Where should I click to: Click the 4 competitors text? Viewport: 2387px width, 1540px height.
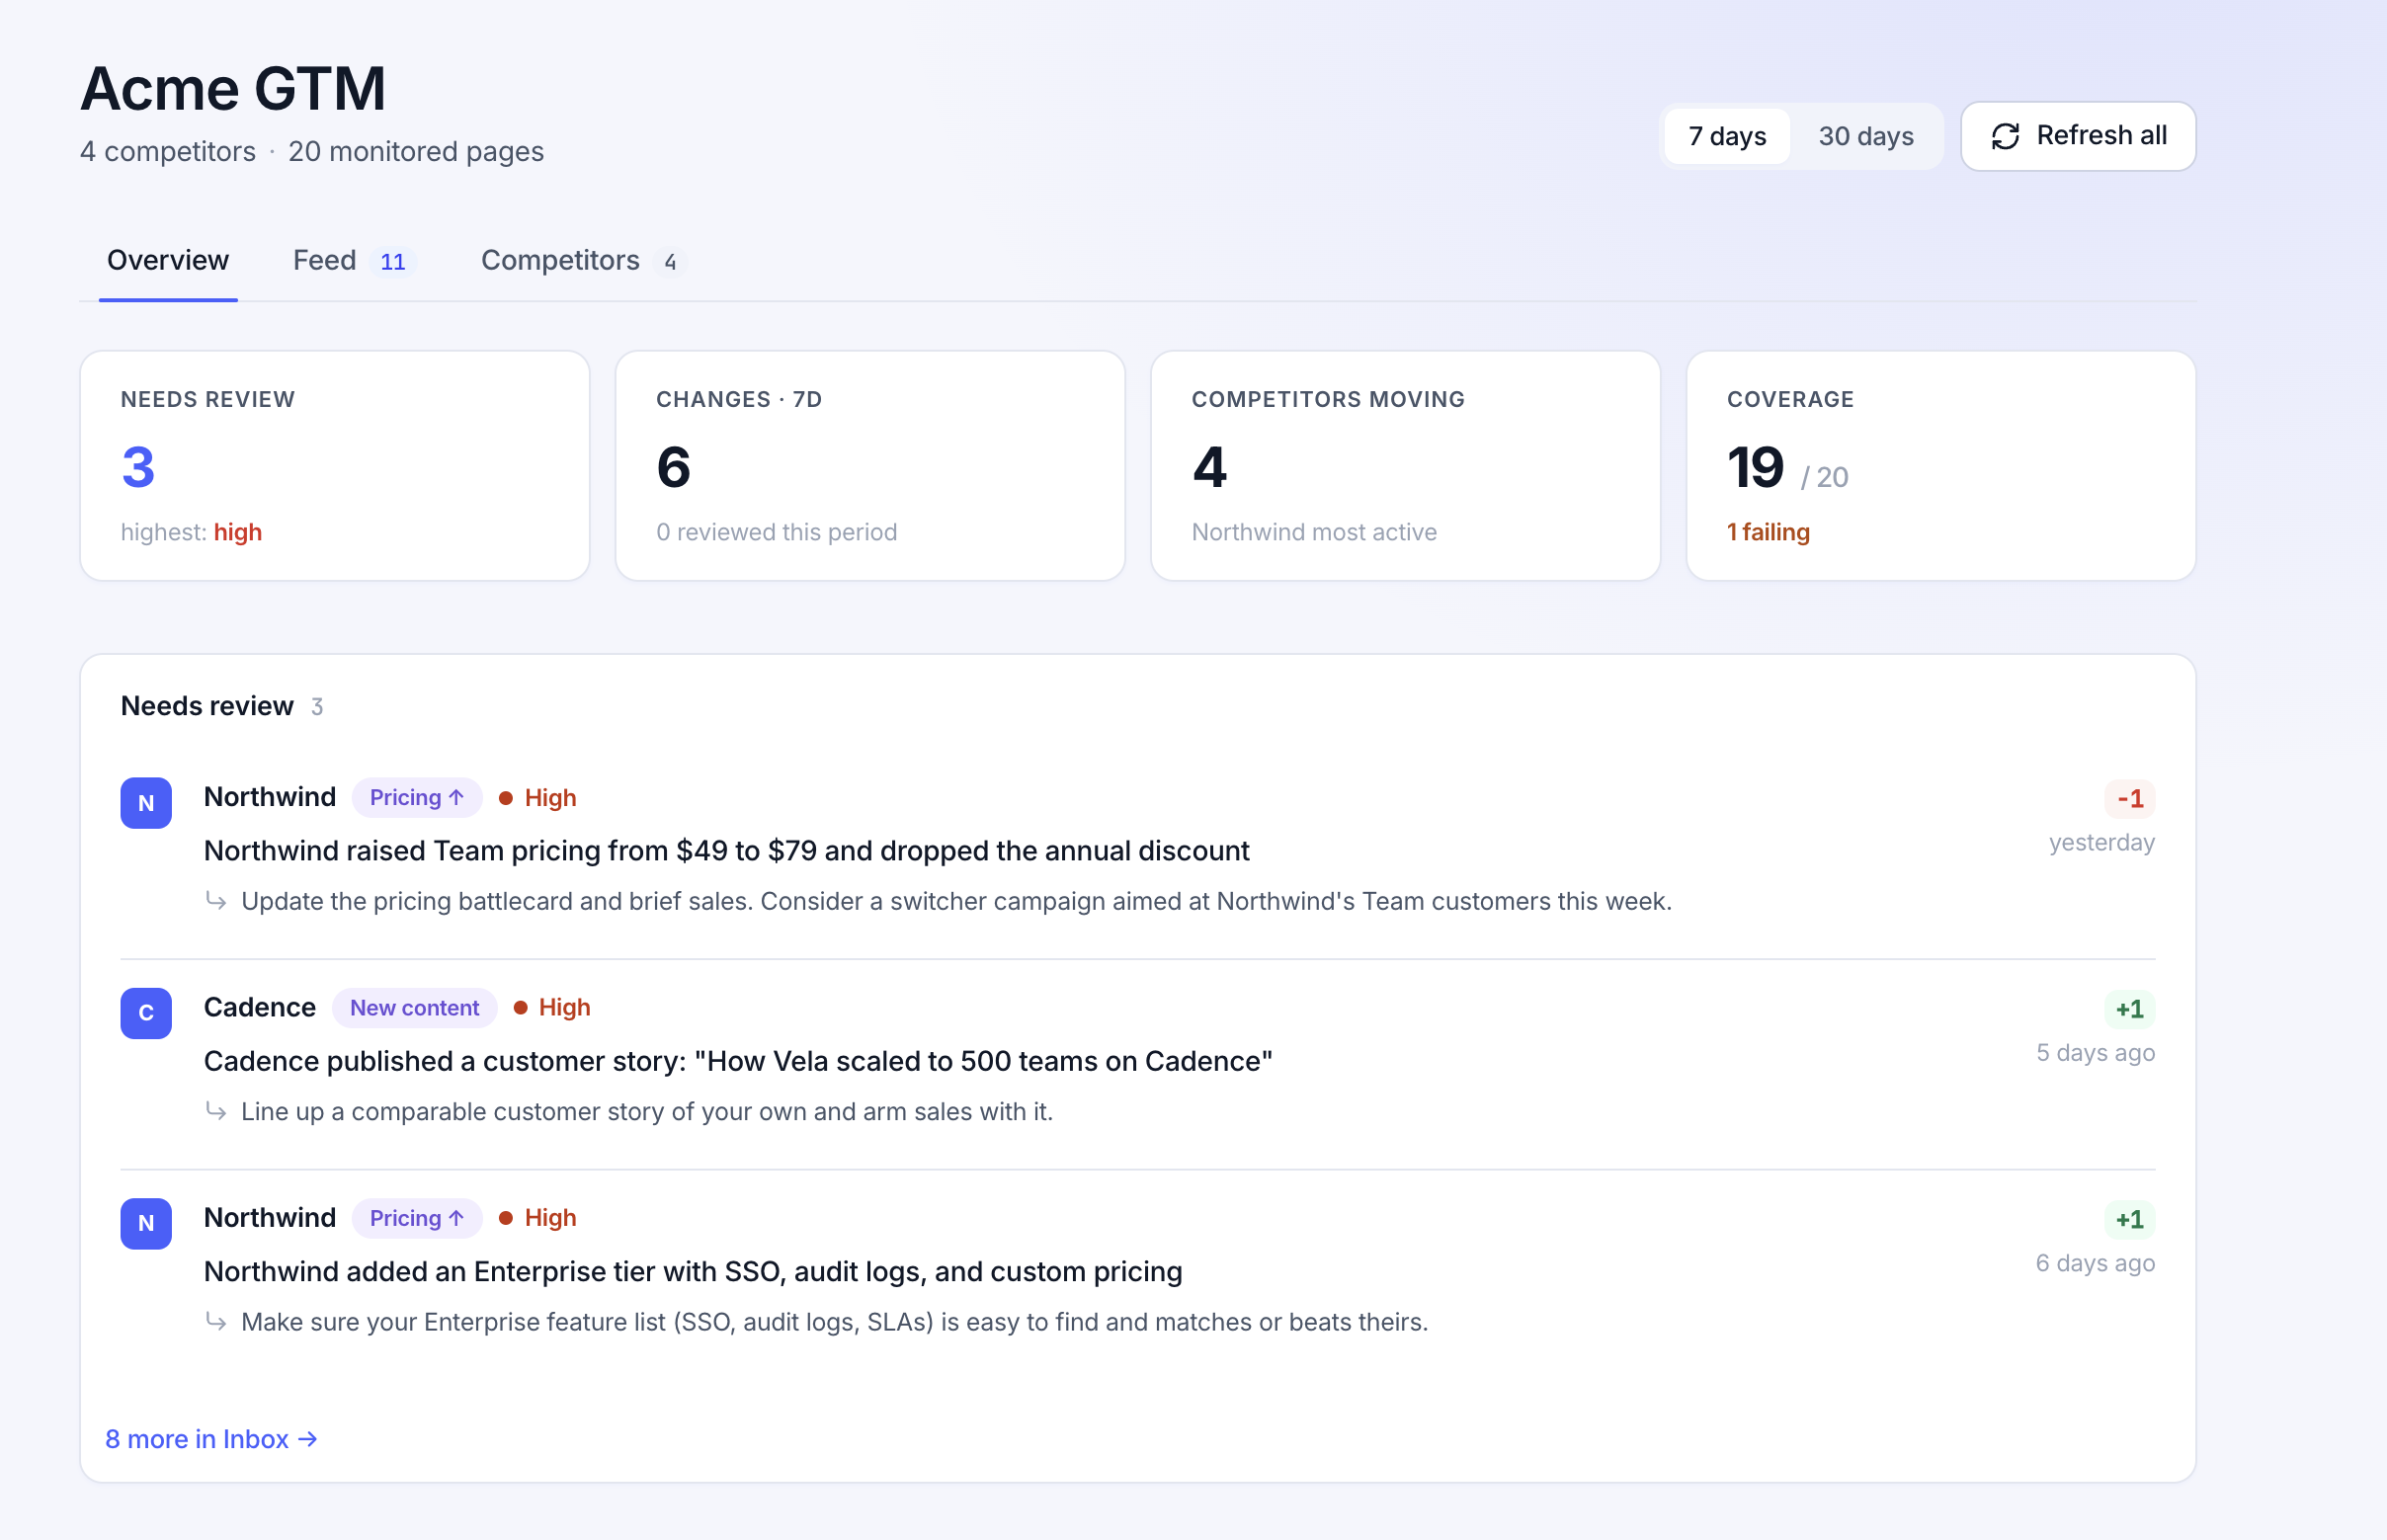coord(168,151)
